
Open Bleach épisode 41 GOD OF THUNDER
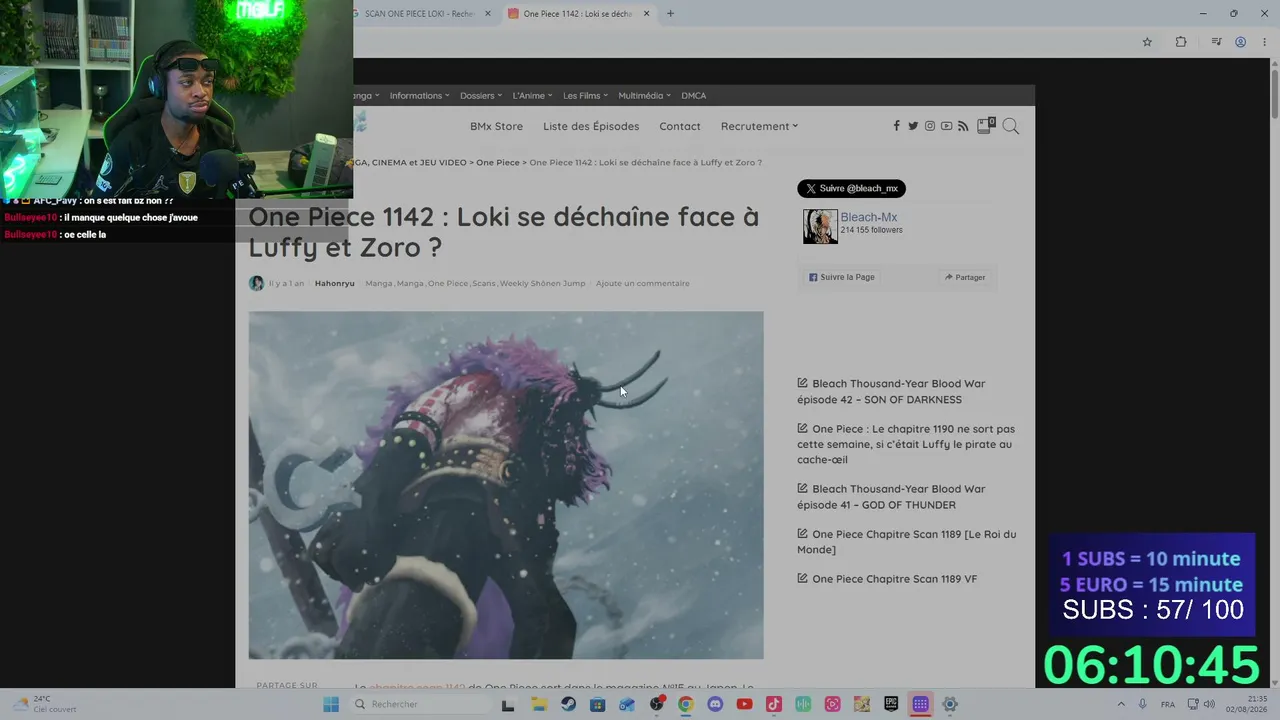(x=891, y=497)
